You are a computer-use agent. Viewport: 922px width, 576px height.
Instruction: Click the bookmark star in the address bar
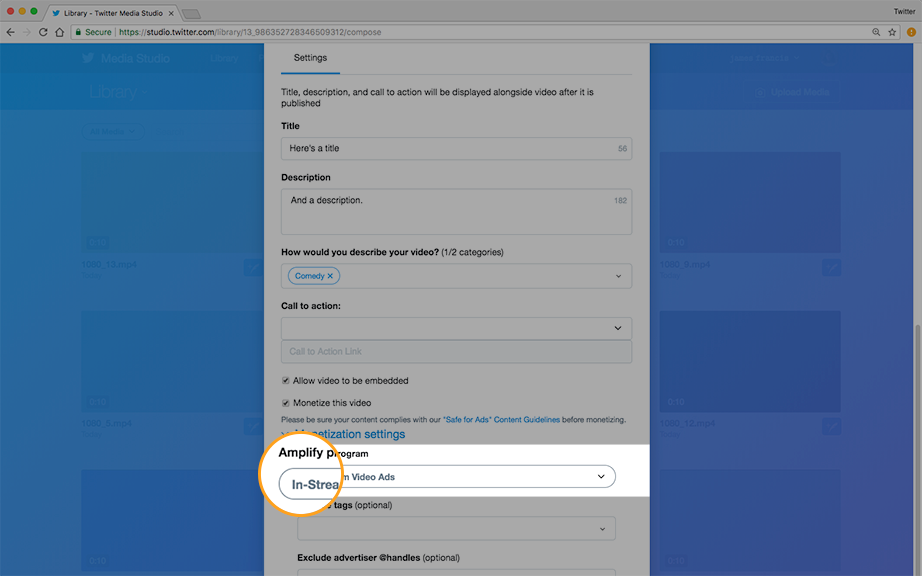pos(891,31)
